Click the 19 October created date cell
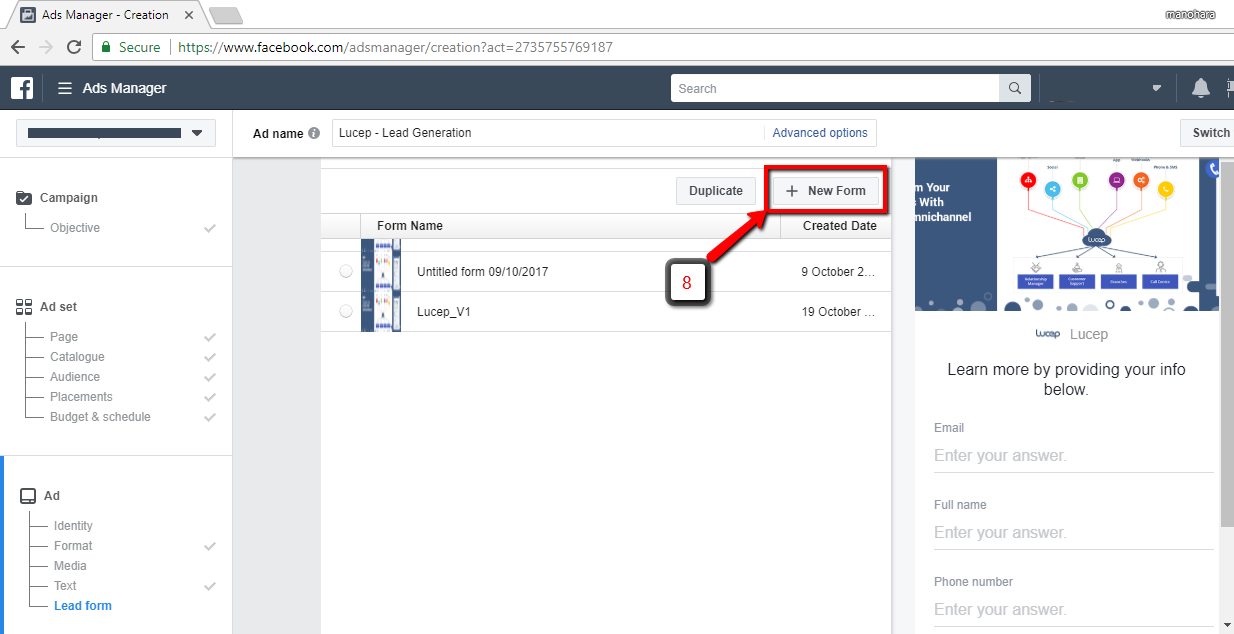The width and height of the screenshot is (1234, 634). point(840,312)
